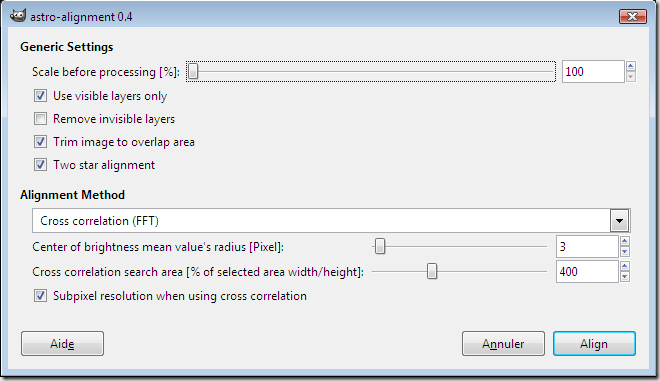Click the Align button

pos(594,344)
